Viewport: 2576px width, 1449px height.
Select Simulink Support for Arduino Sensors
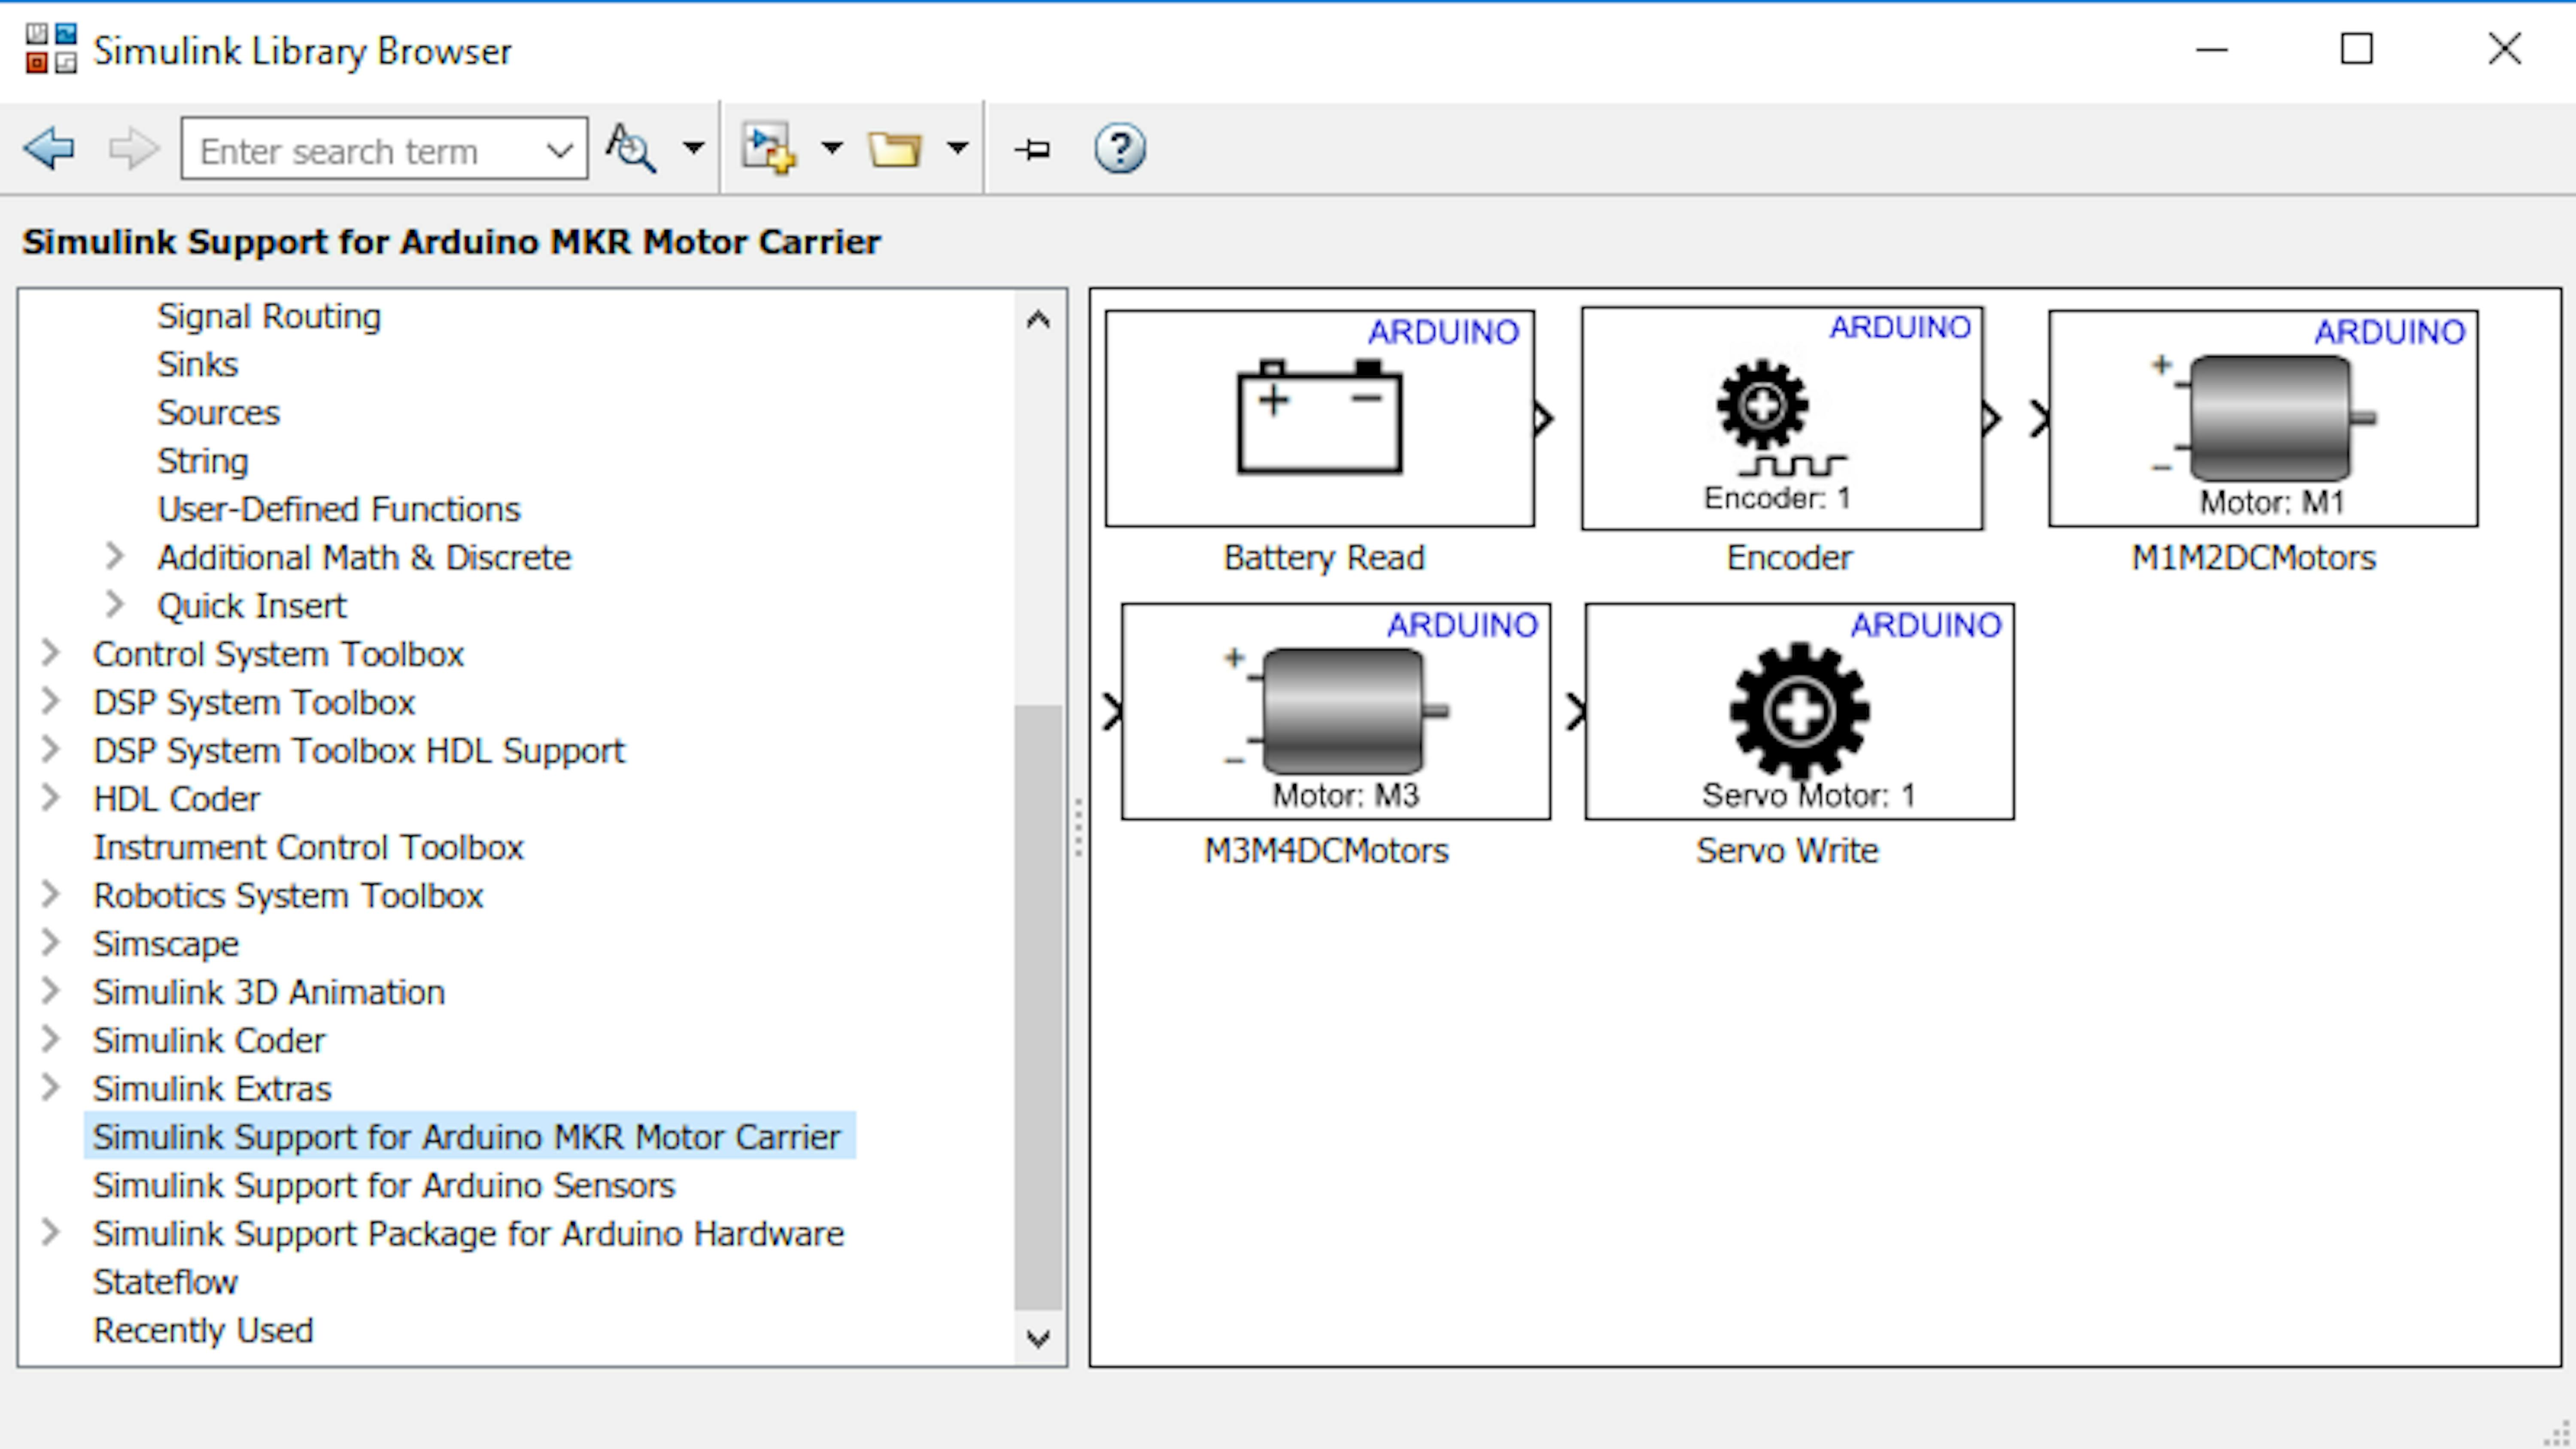(x=384, y=1185)
